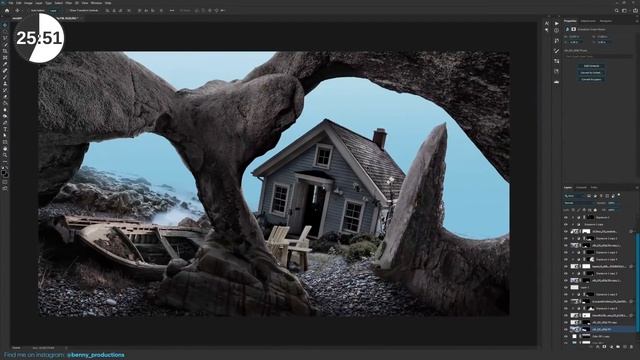The width and height of the screenshot is (640, 360).
Task: Open the Layers panel flyout menu
Action: (x=637, y=188)
